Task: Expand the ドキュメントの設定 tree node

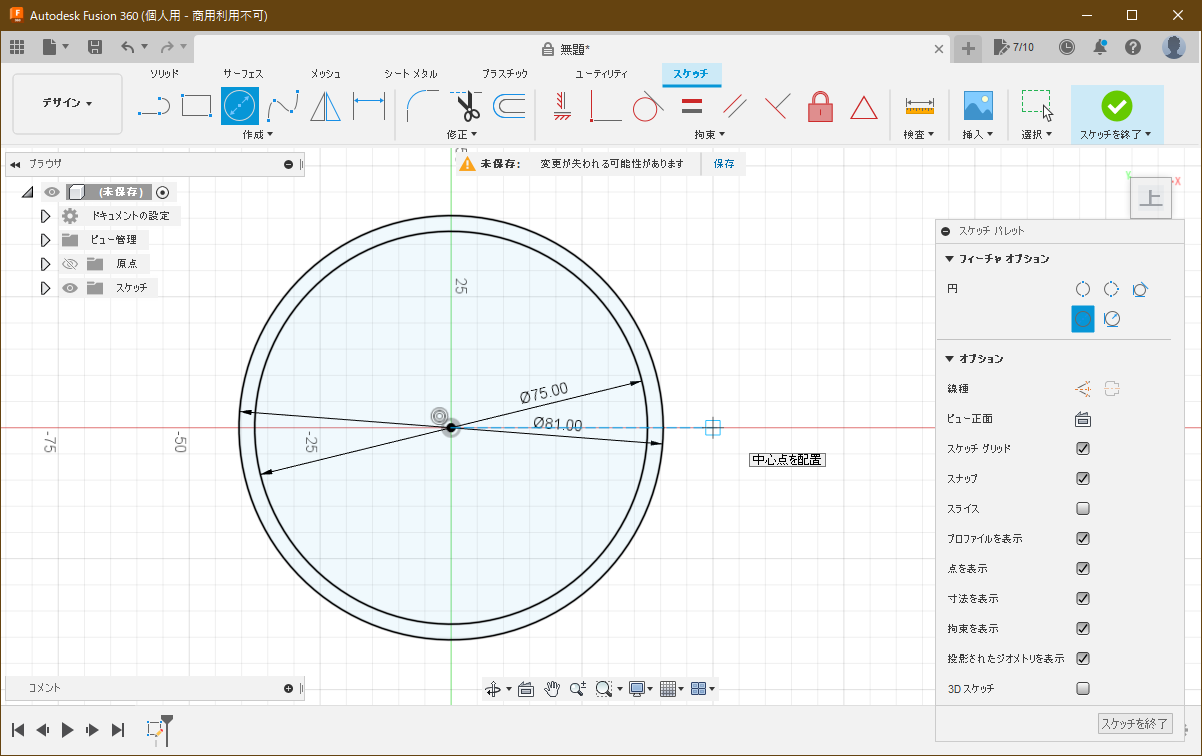Action: coord(45,216)
